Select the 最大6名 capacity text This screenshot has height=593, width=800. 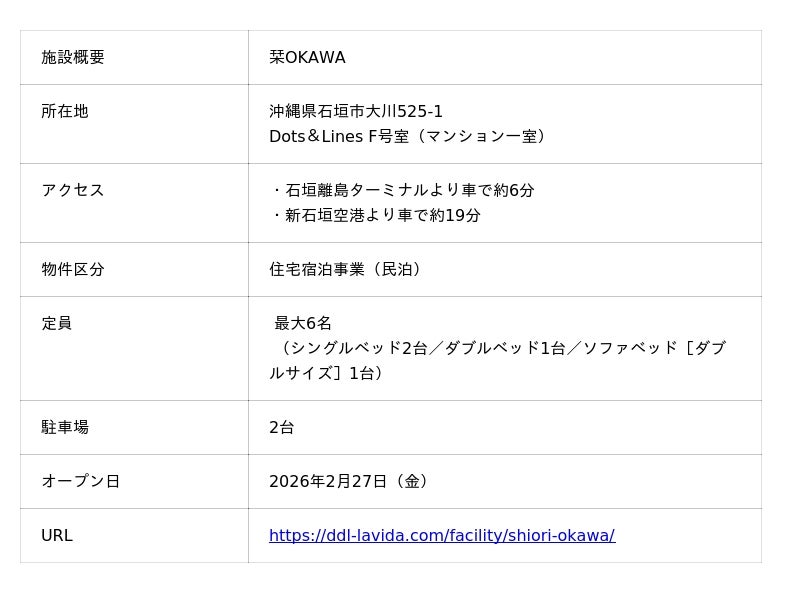(x=303, y=324)
